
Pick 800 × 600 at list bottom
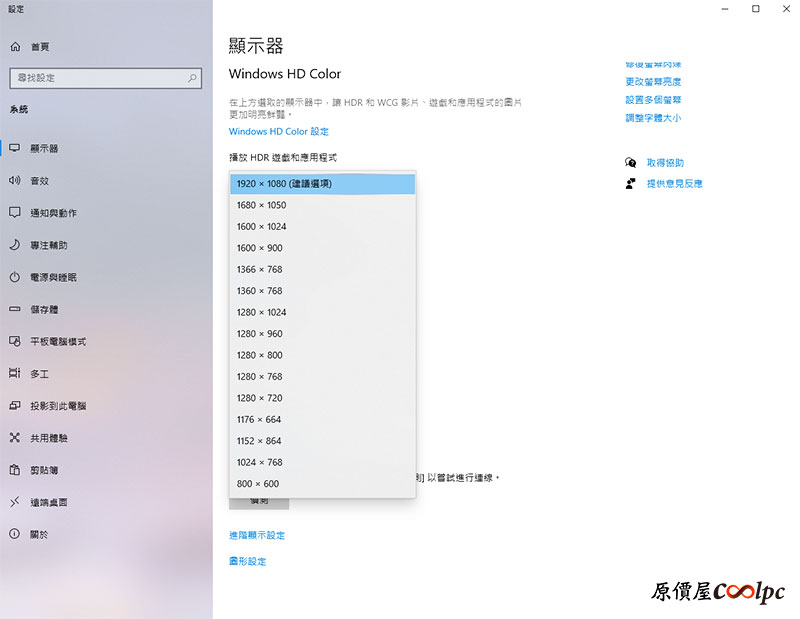click(x=322, y=484)
